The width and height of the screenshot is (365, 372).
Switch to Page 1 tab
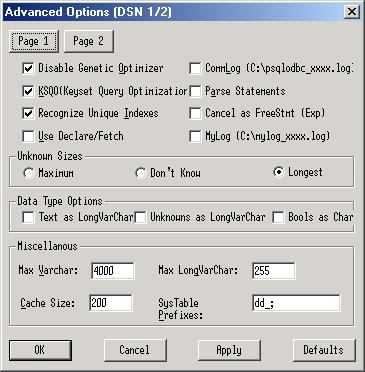click(x=34, y=41)
